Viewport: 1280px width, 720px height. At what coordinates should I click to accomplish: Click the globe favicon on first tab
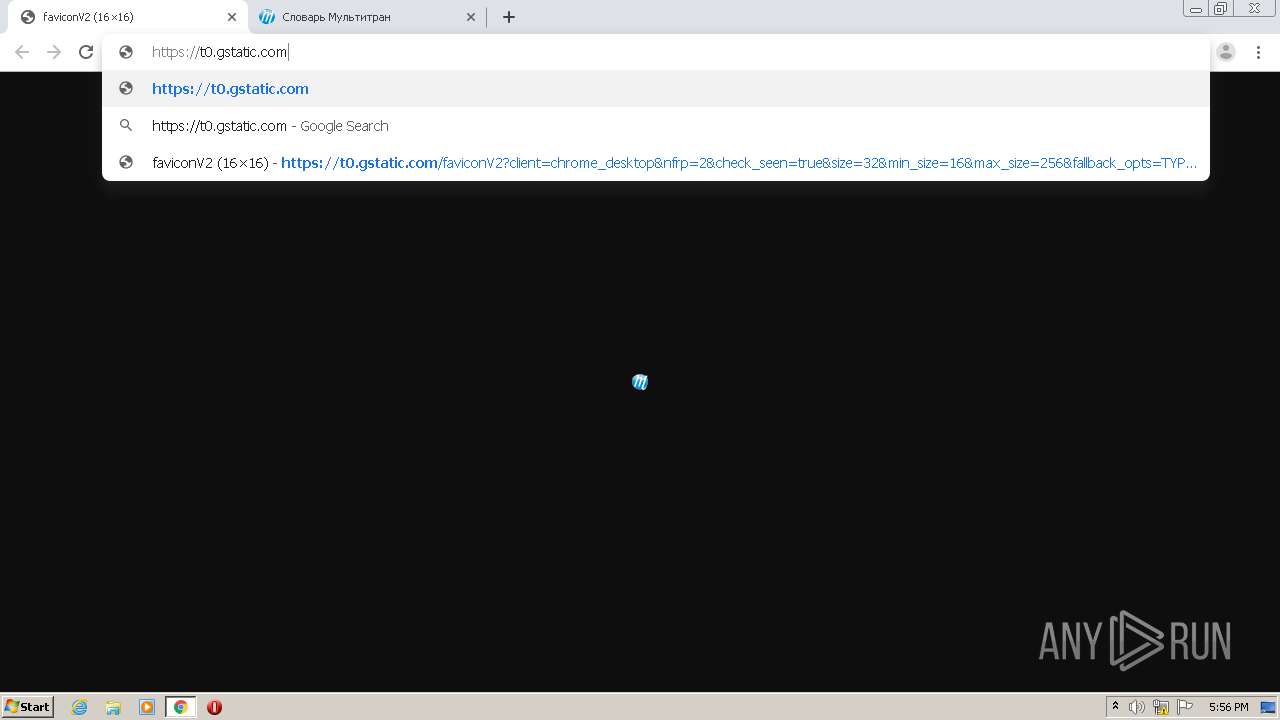click(28, 17)
